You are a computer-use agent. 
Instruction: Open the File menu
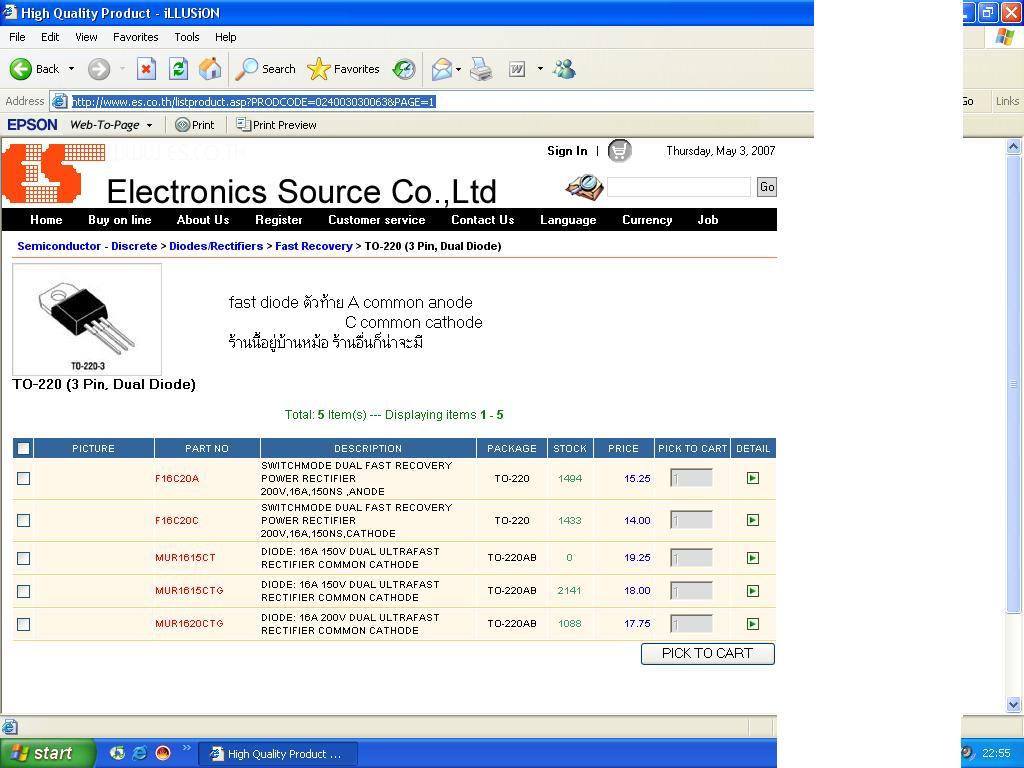[17, 37]
